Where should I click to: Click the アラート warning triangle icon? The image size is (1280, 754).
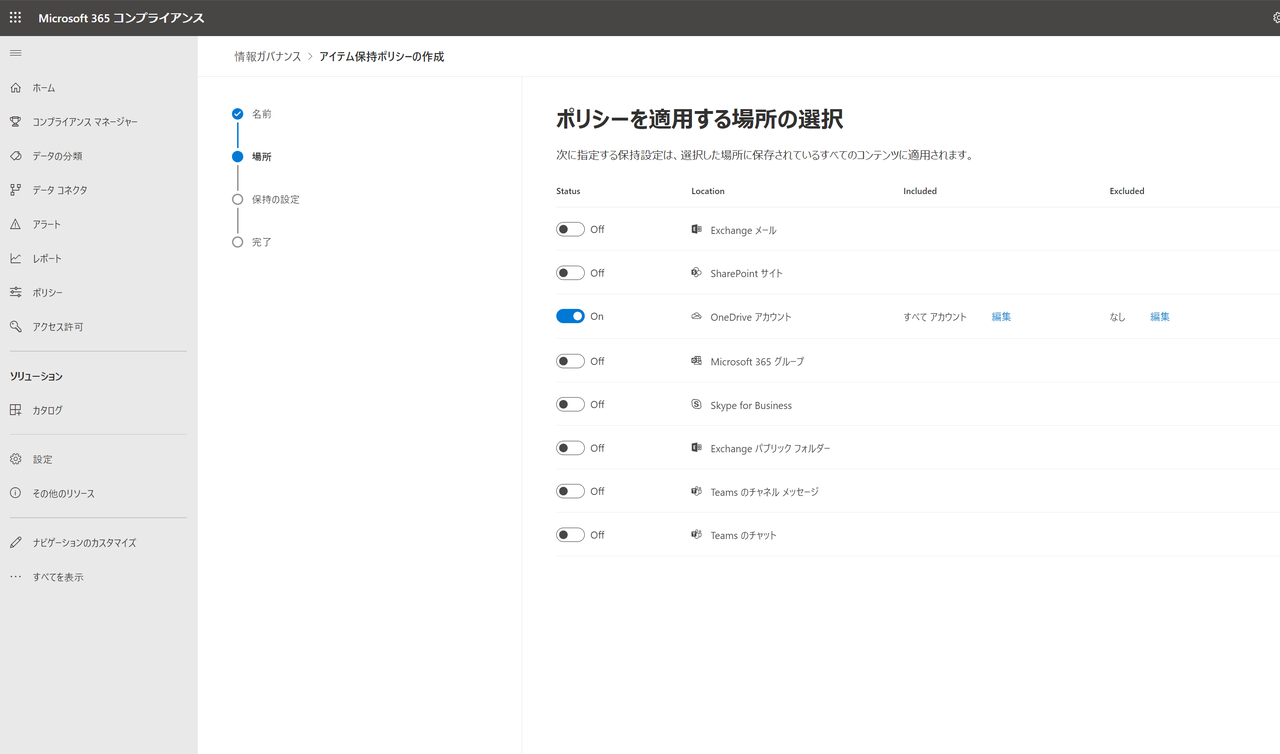[15, 224]
